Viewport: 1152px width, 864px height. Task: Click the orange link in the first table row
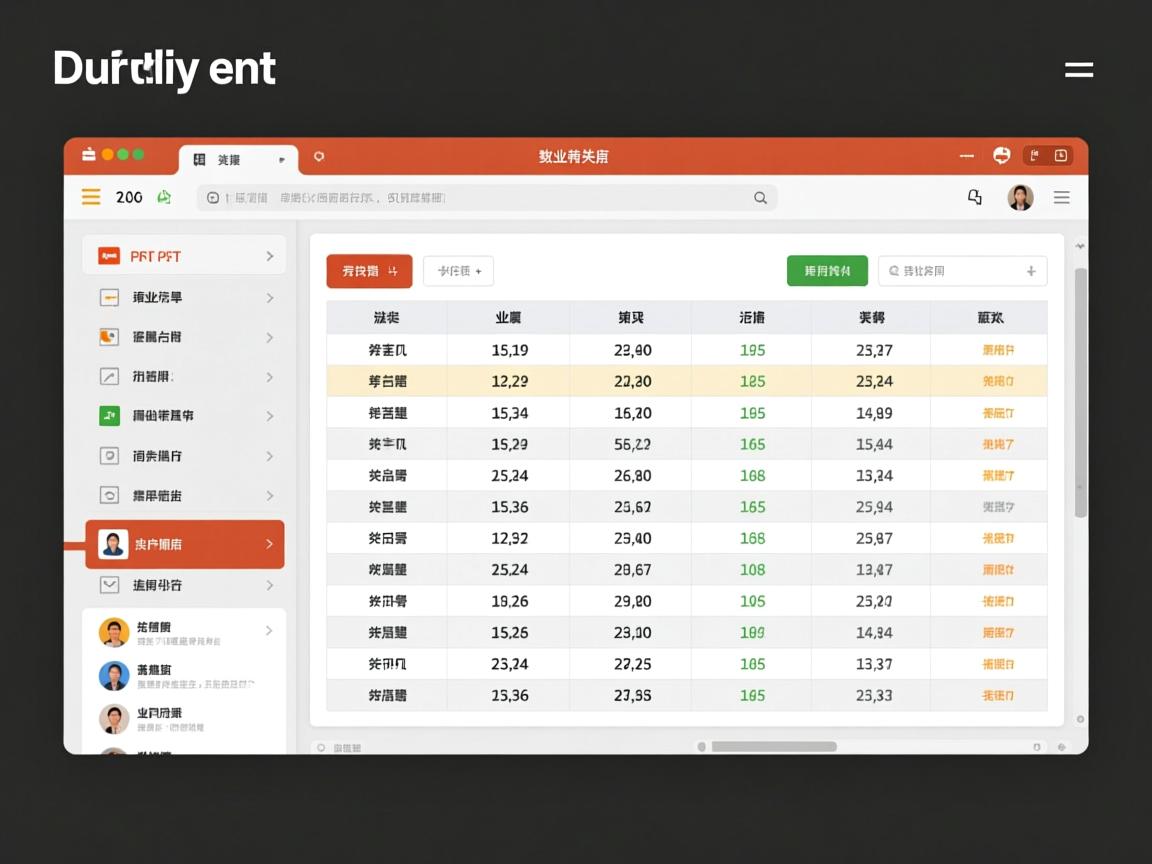click(x=998, y=350)
